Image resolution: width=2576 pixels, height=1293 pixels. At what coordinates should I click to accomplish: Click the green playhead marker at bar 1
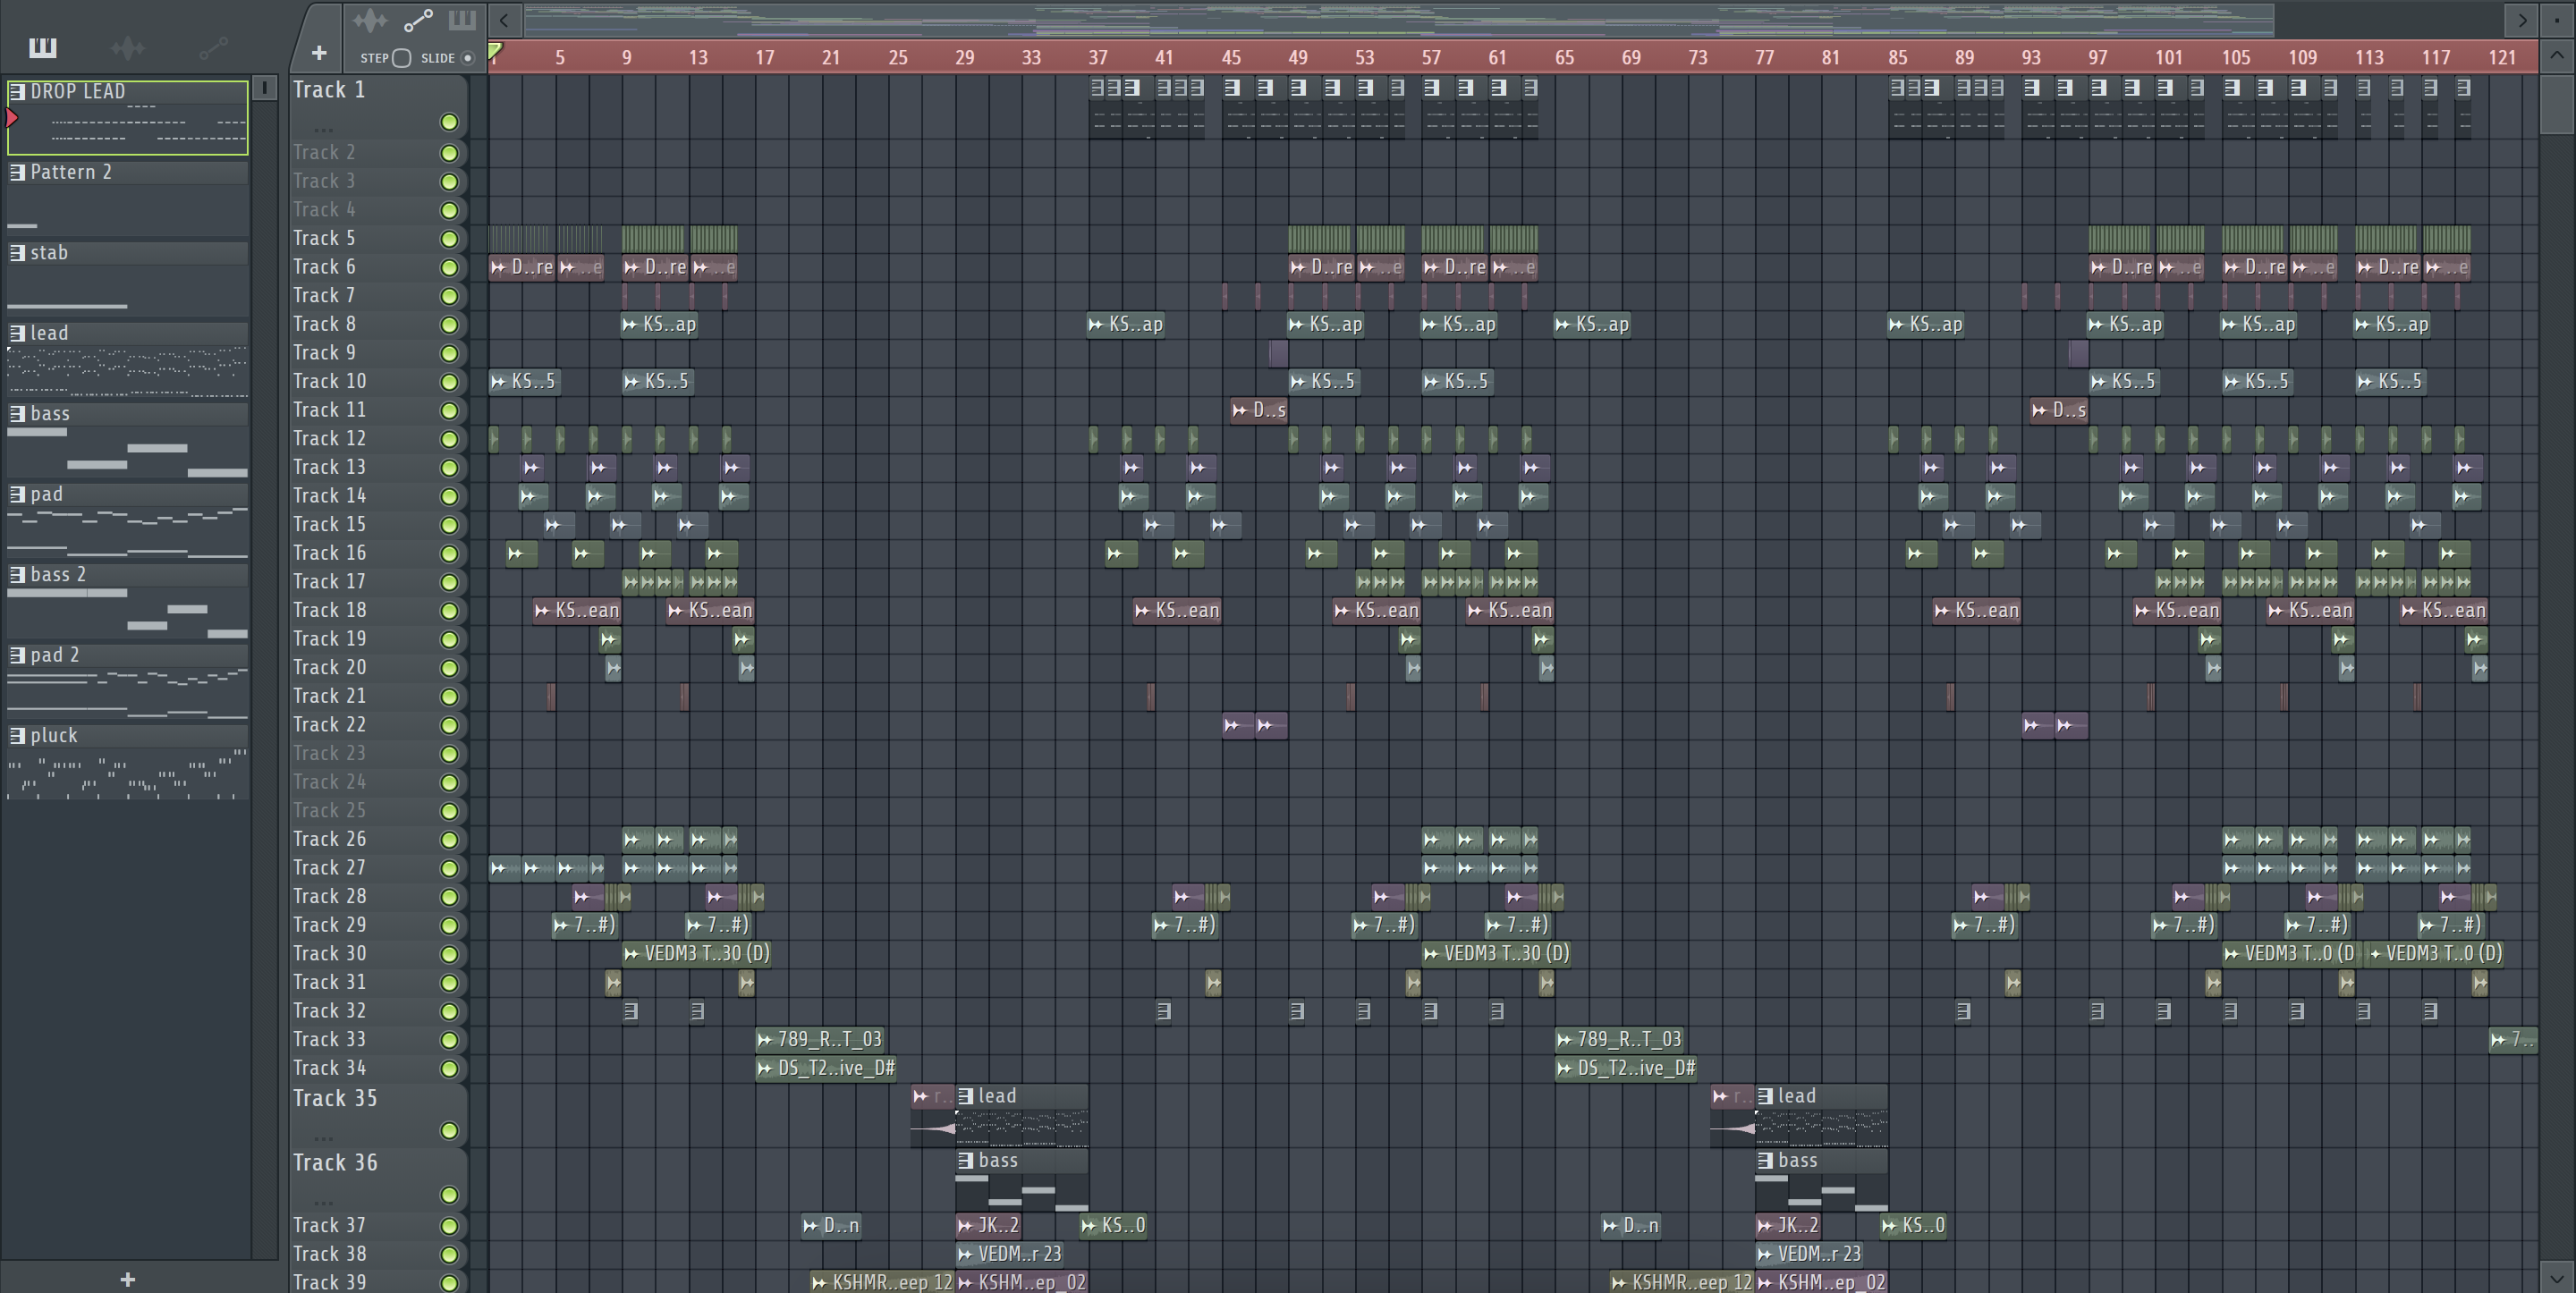coord(495,50)
